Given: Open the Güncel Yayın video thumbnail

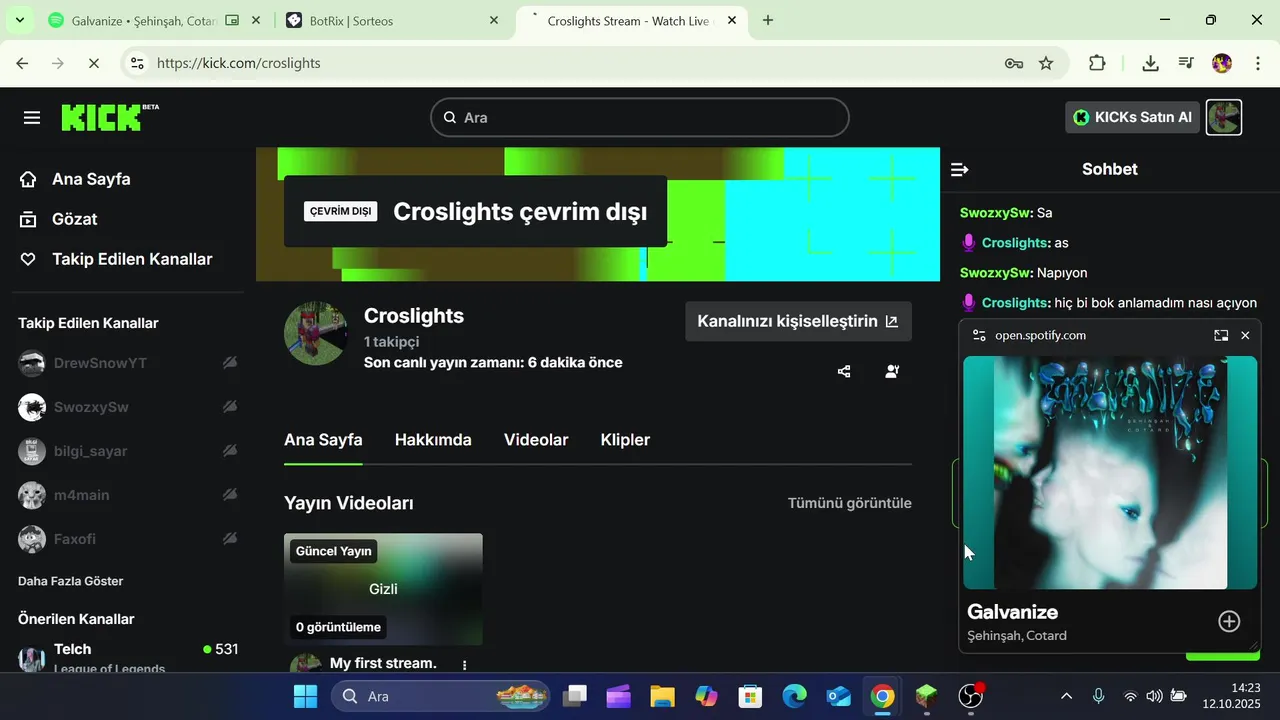Looking at the screenshot, I should 383,589.
